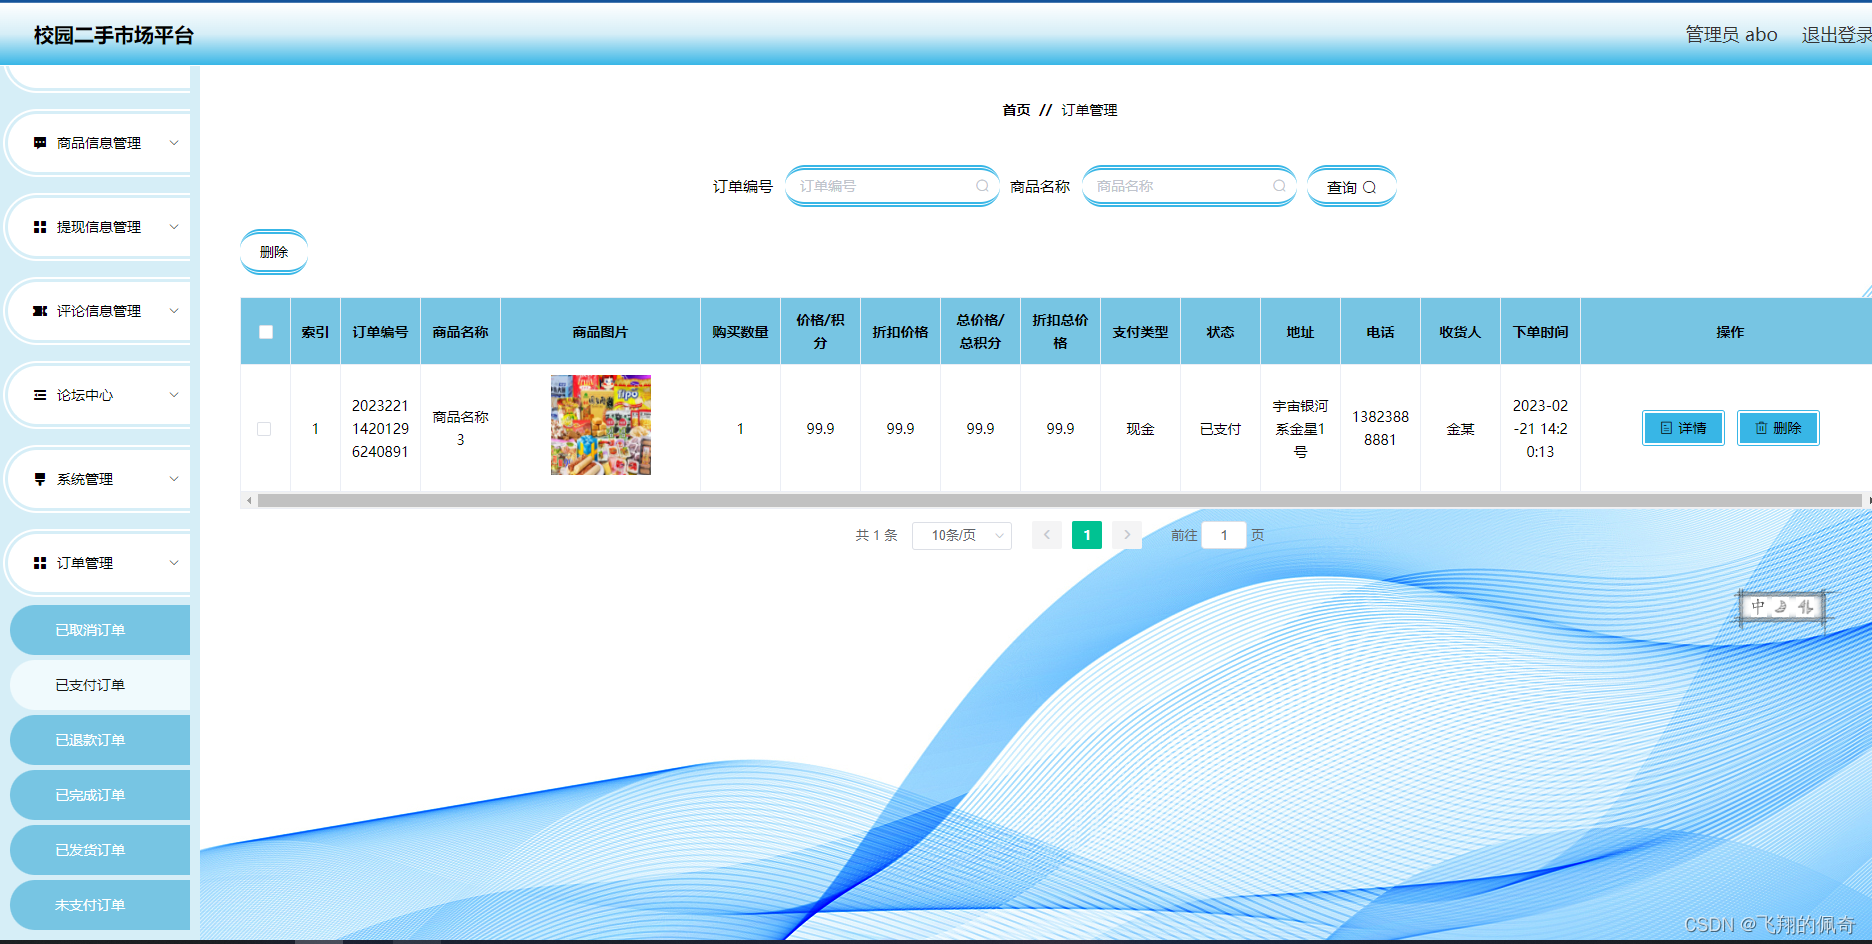Collapse 订单管理 chevron
The image size is (1872, 944).
(x=174, y=563)
